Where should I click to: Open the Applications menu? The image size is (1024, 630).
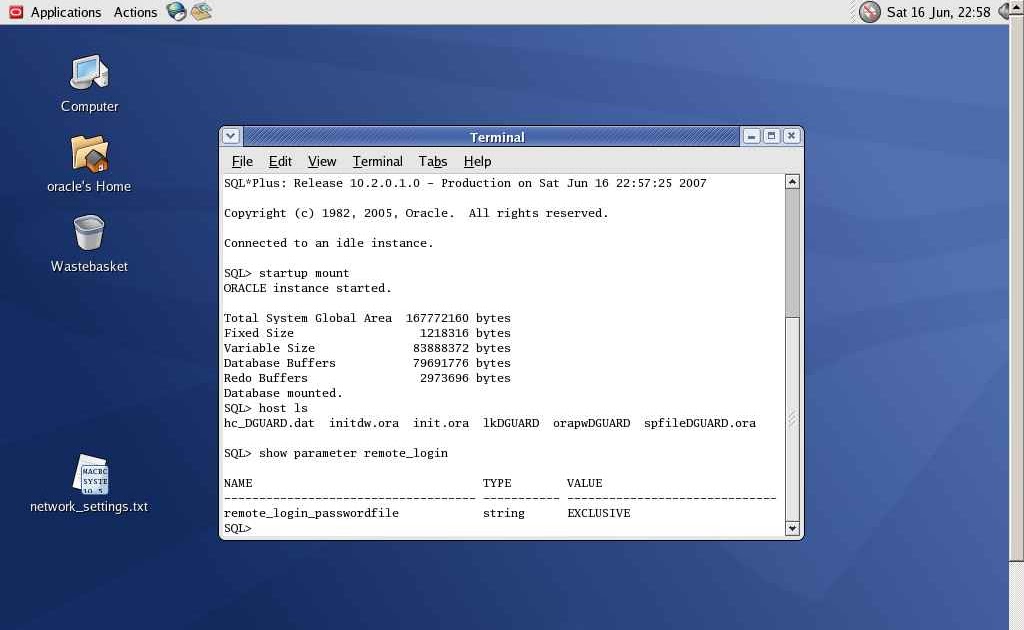point(66,12)
